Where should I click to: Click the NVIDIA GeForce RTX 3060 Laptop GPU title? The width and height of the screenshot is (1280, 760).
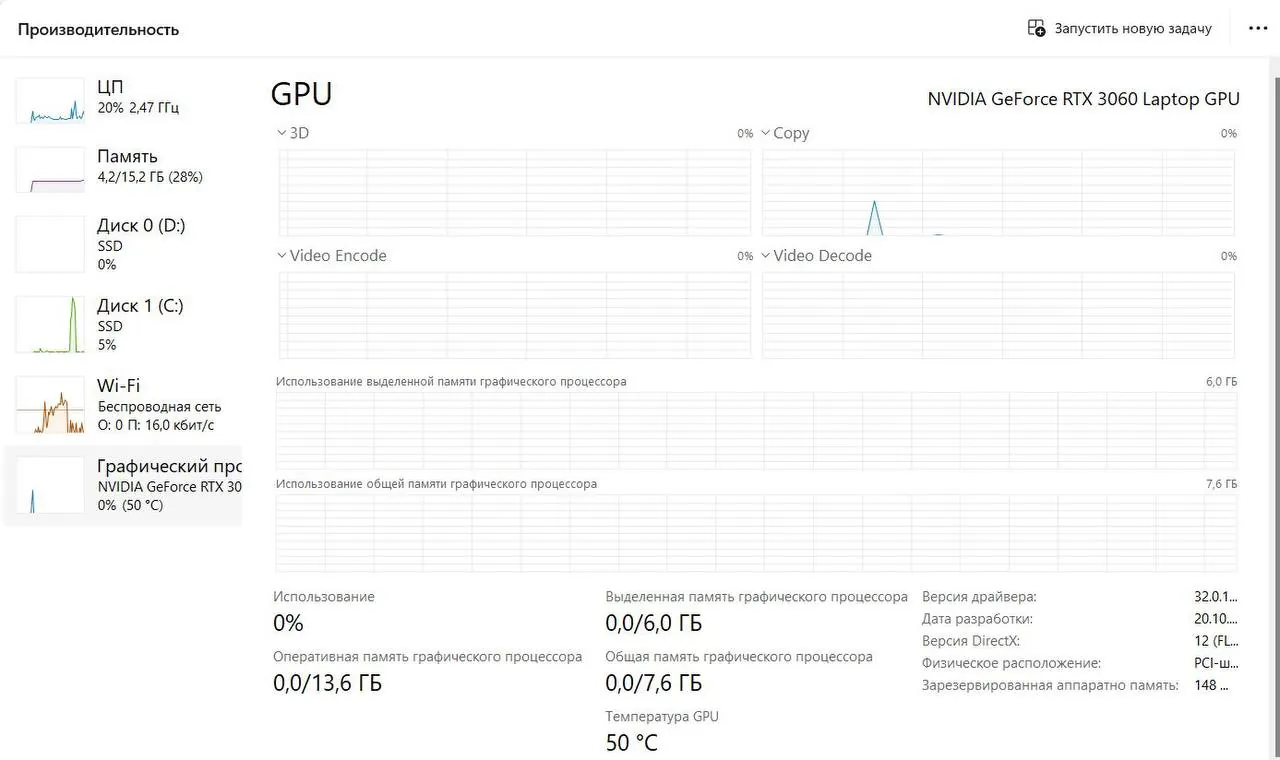click(1083, 99)
